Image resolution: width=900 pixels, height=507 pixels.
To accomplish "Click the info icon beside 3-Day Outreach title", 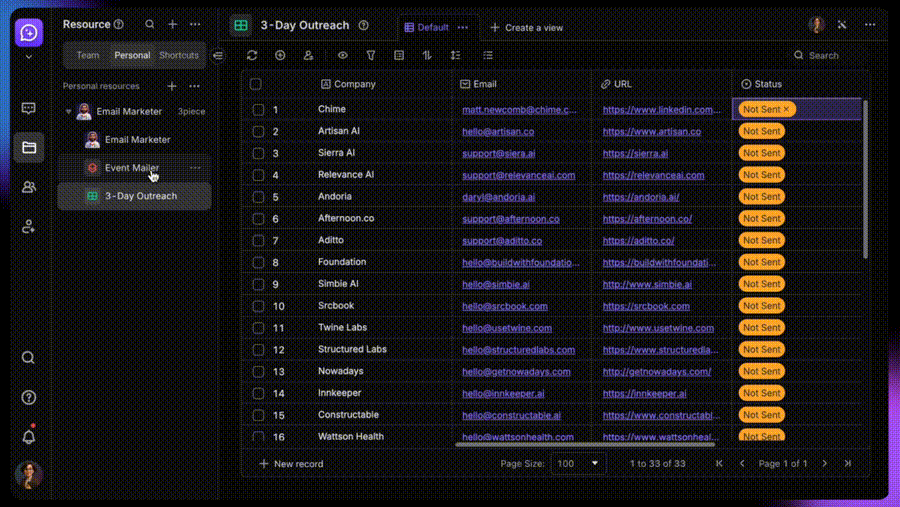I will (x=363, y=25).
